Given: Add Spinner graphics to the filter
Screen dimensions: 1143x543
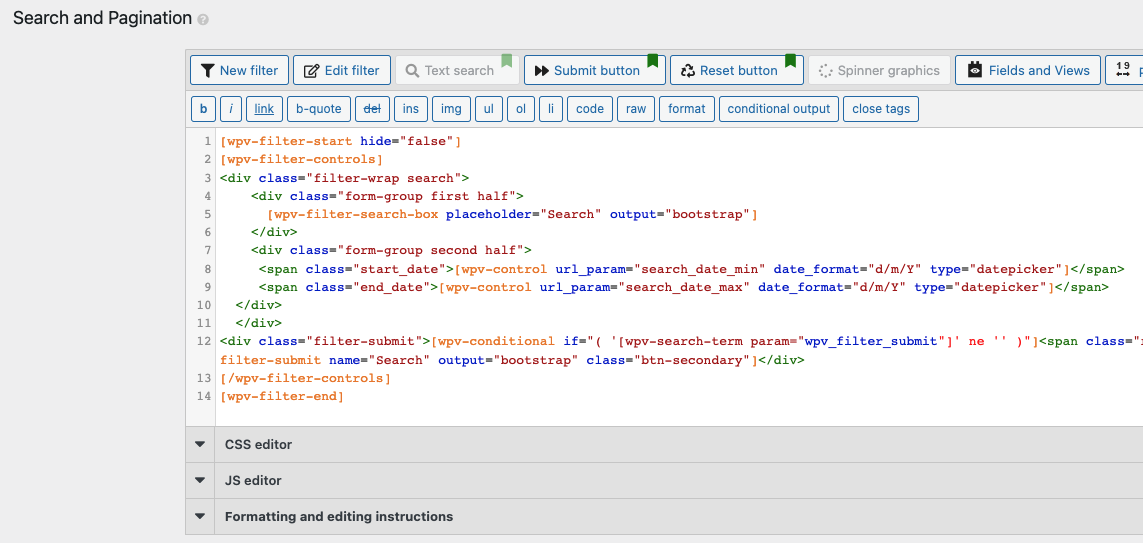Looking at the screenshot, I should coord(879,70).
